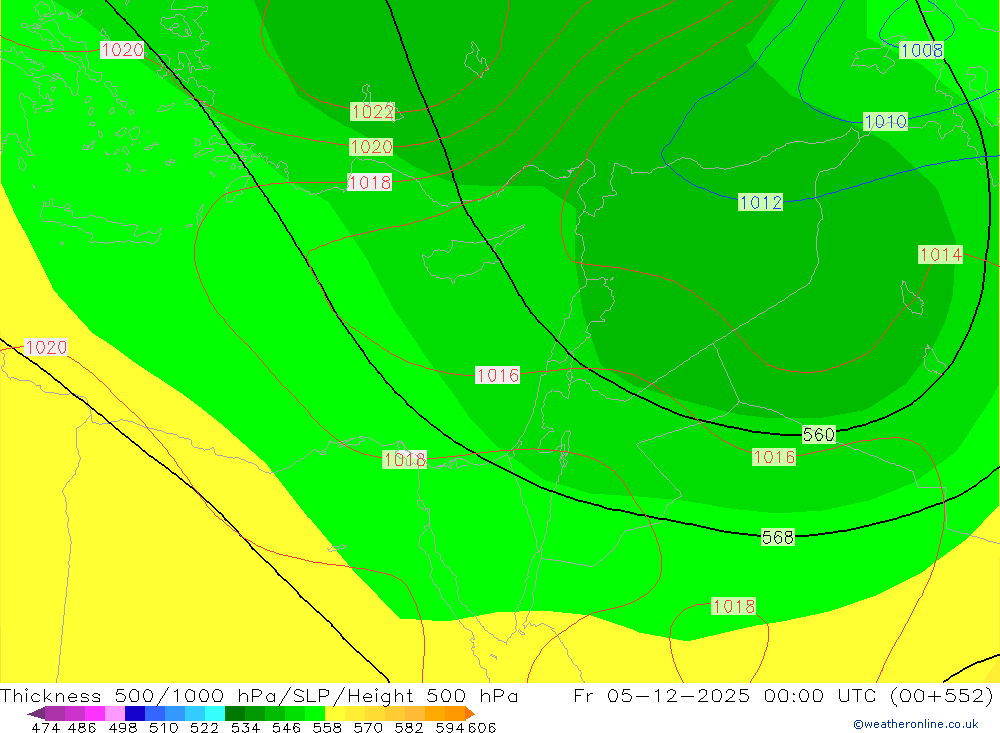
Task: Click the date text 'Fr 05-12-2025 00:00 UTC (00+552)'
Action: pos(783,695)
